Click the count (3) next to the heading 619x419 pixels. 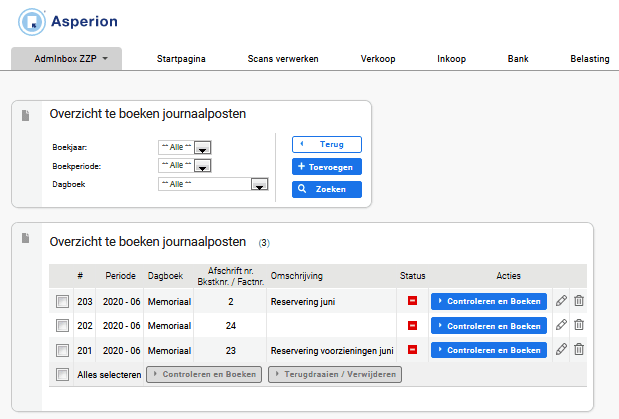264,243
